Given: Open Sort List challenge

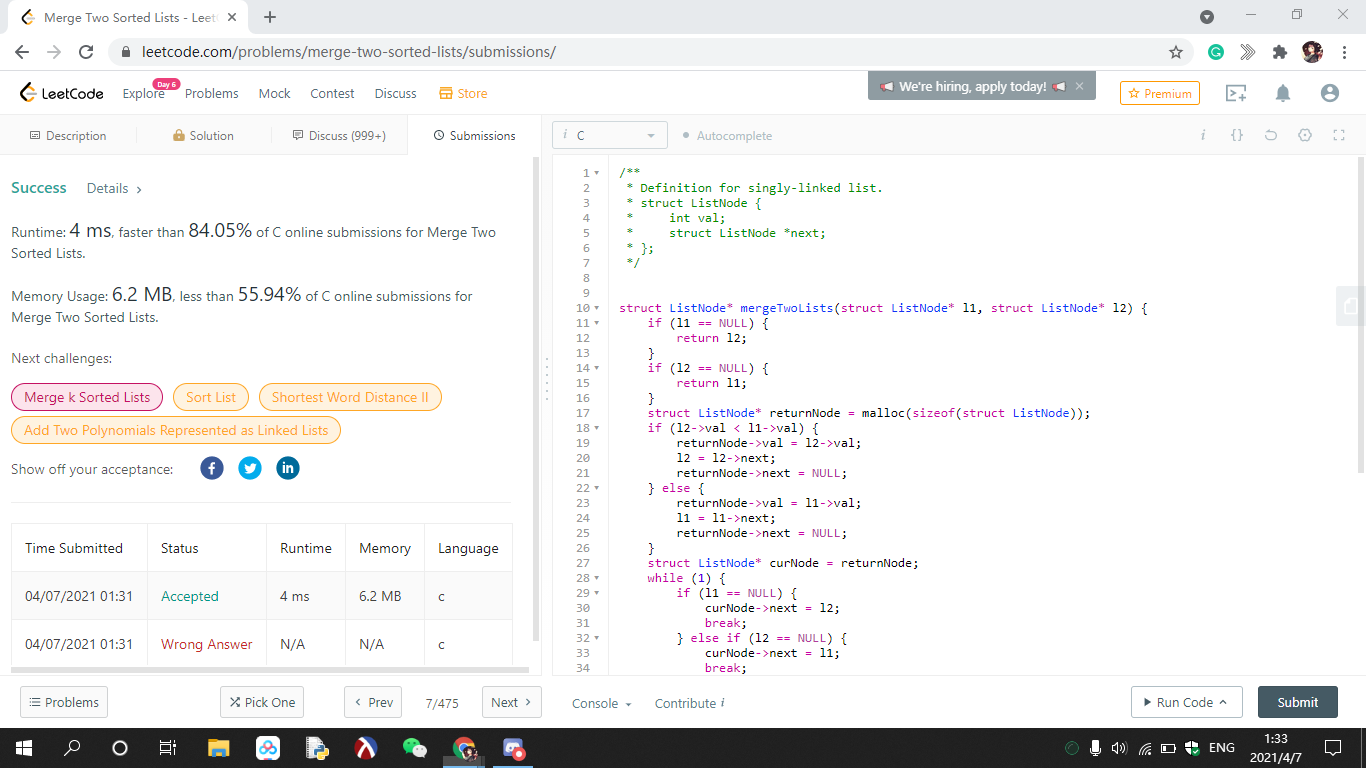Looking at the screenshot, I should 211,397.
